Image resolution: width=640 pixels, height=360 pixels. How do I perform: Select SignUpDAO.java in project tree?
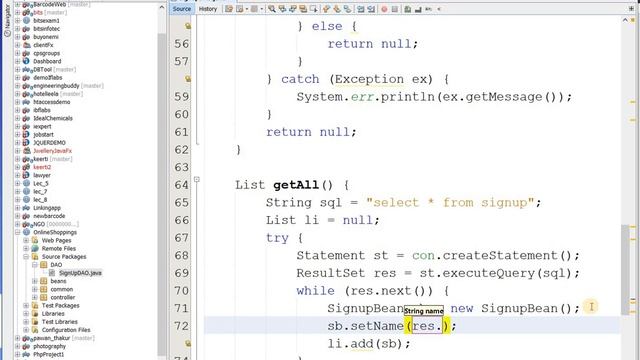80,273
